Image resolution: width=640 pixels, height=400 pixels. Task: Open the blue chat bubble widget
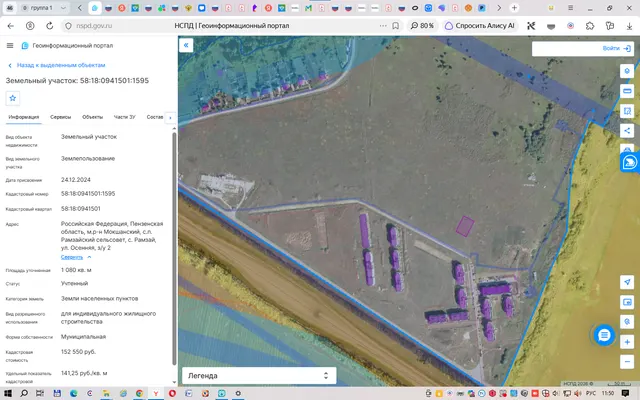point(604,335)
